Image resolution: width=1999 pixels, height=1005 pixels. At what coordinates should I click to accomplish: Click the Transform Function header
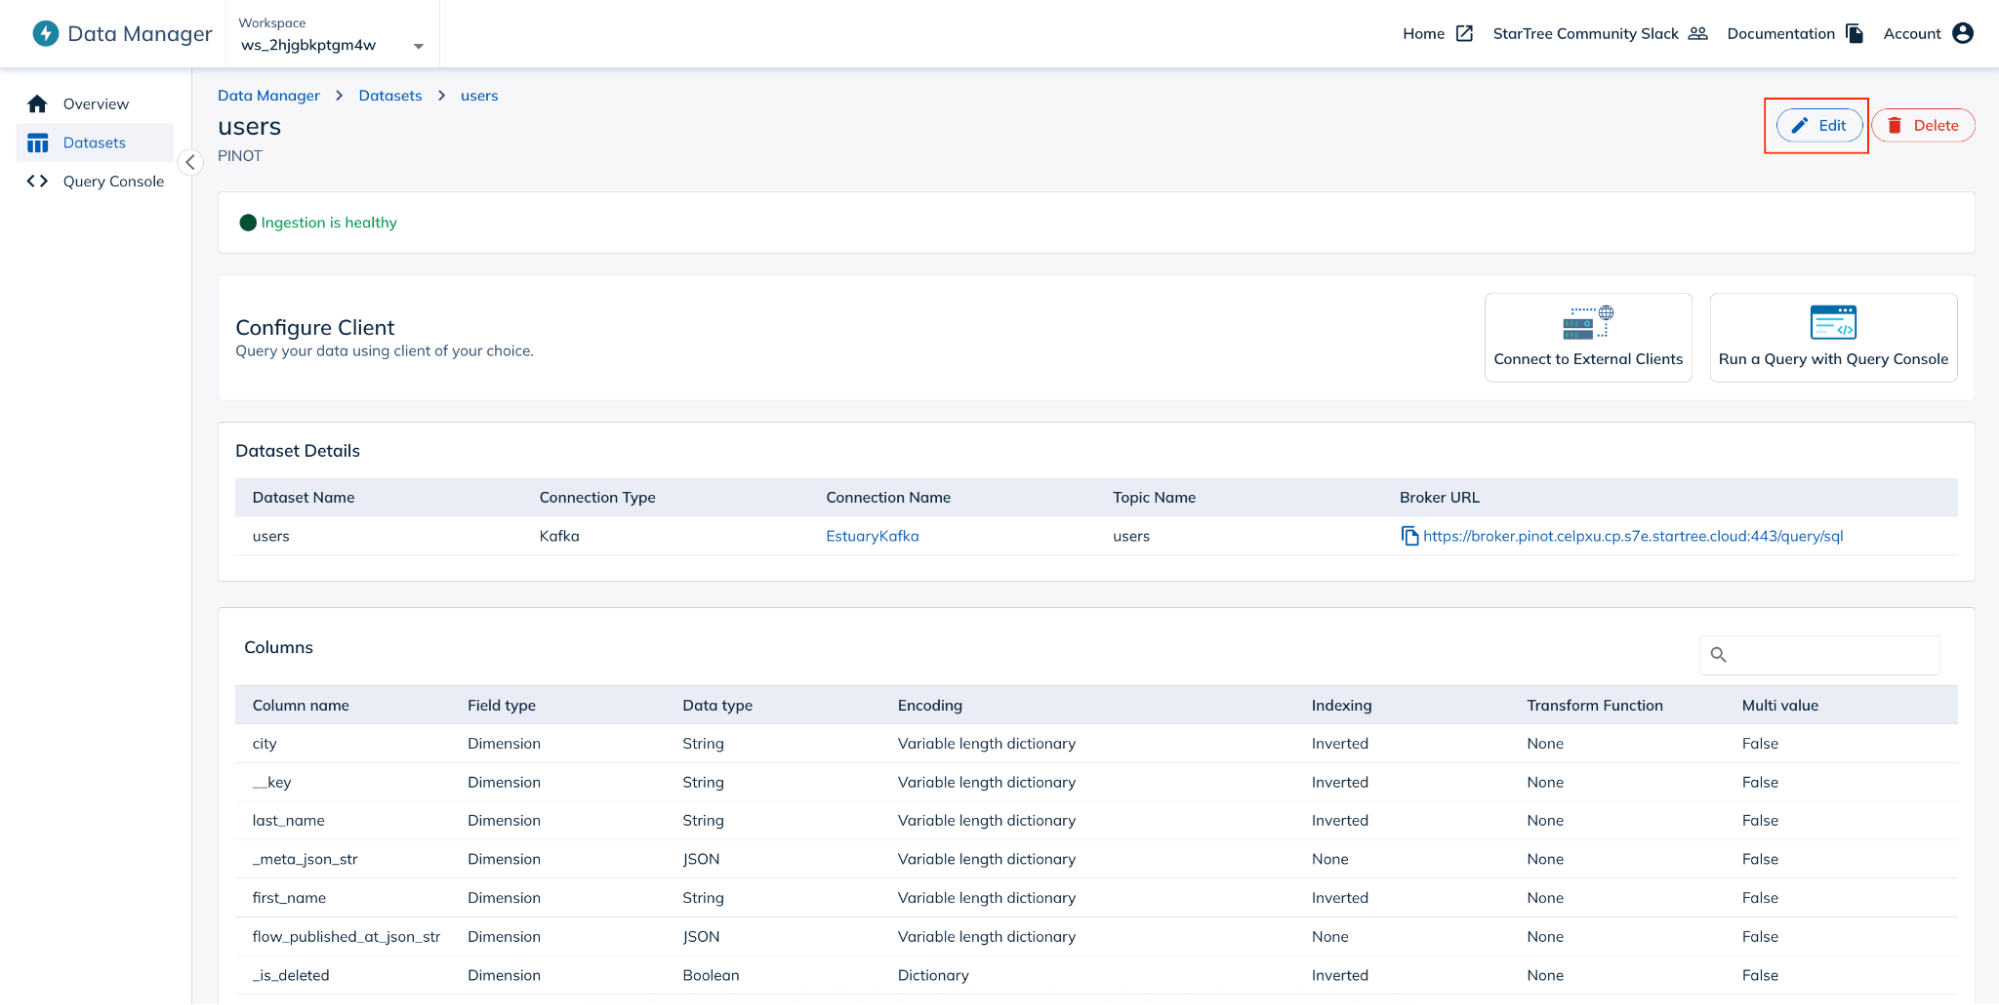[1594, 705]
